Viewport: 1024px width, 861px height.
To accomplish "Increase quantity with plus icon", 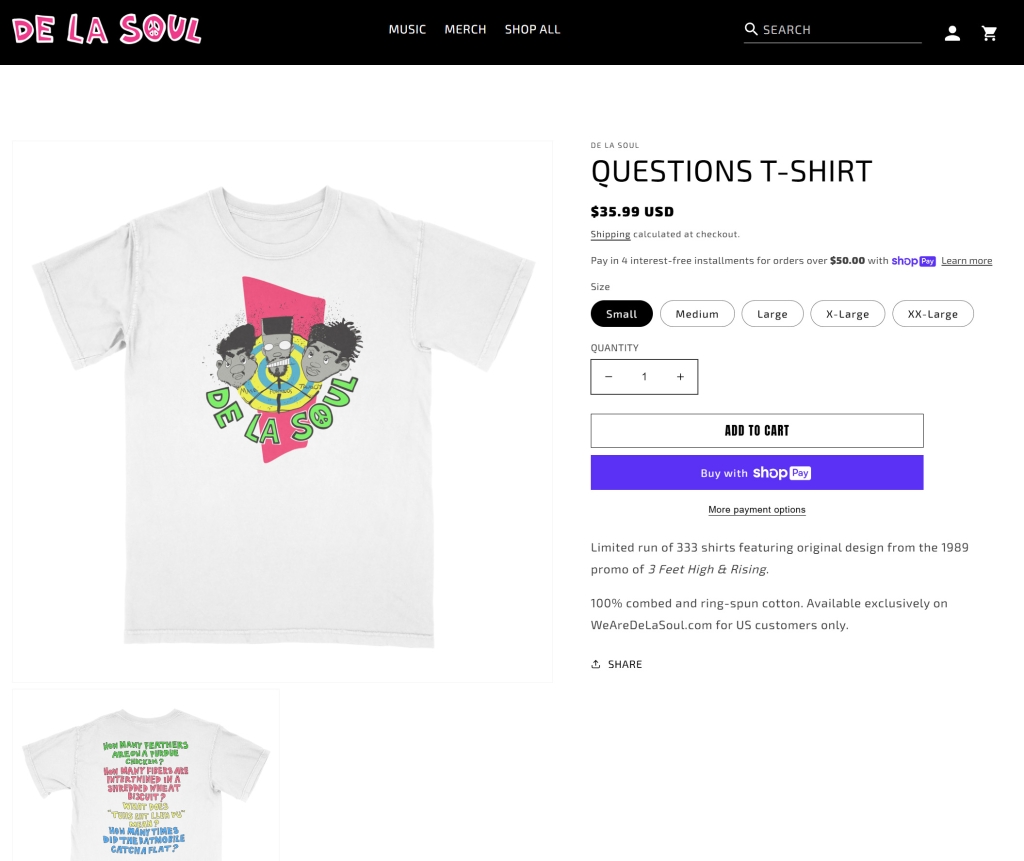I will click(x=680, y=377).
